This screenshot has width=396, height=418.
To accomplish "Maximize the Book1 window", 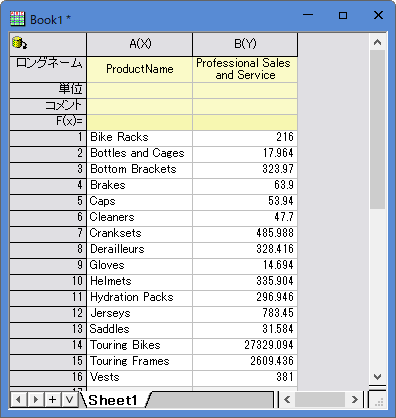I will [x=343, y=15].
